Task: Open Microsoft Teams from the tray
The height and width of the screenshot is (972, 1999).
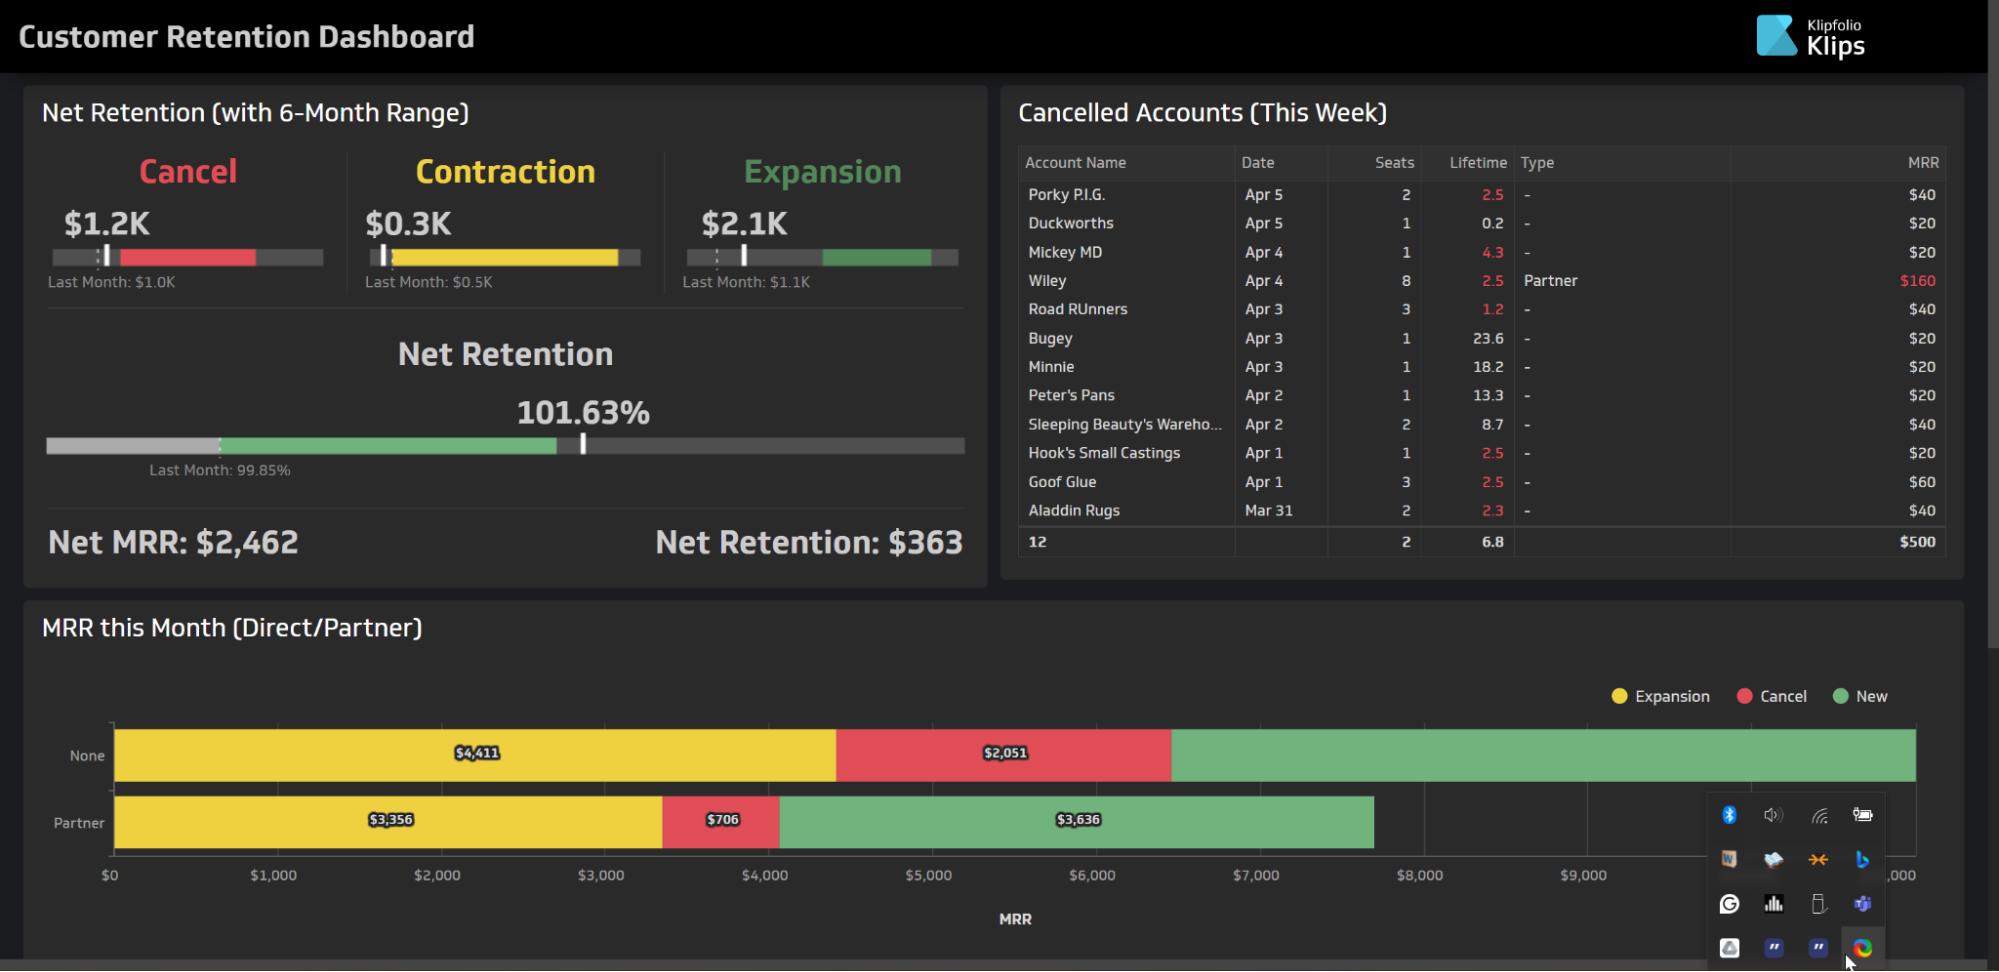Action: coord(1862,904)
